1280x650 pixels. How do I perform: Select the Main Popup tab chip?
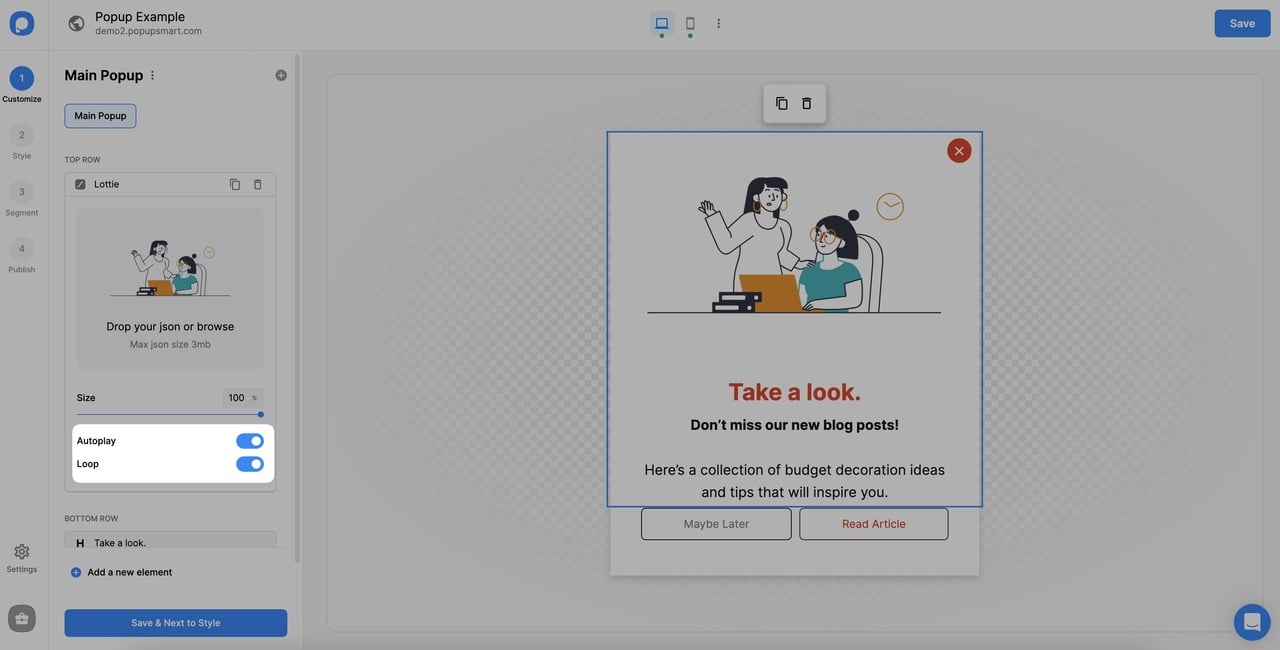pos(100,116)
